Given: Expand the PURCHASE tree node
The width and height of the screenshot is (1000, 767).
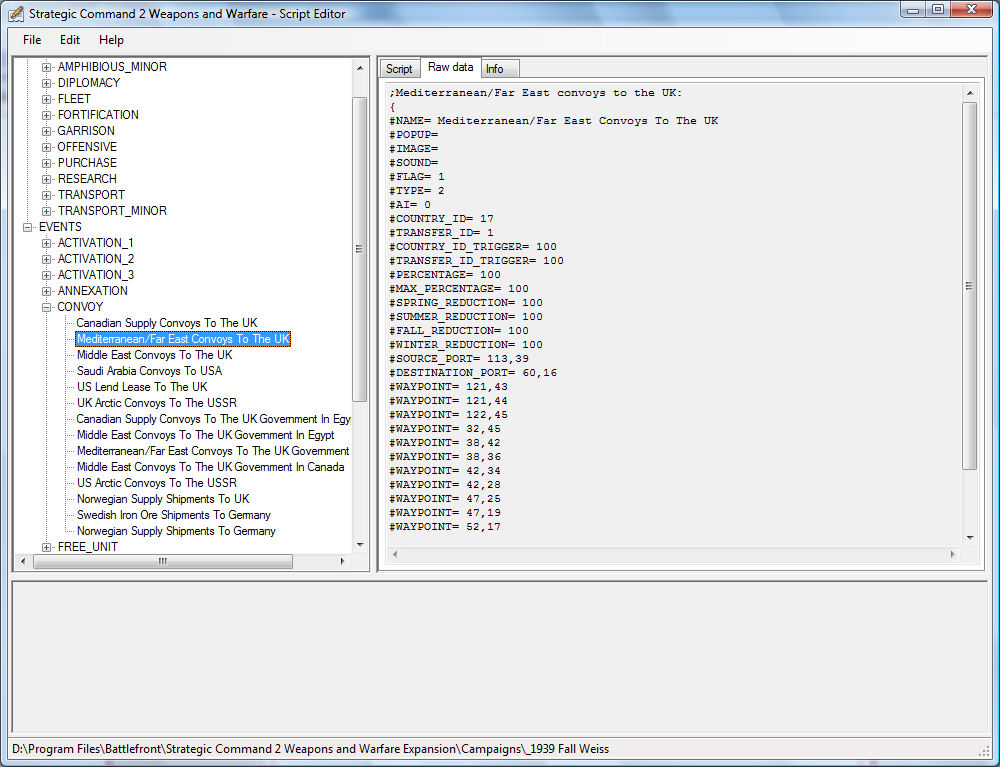Looking at the screenshot, I should (x=47, y=163).
